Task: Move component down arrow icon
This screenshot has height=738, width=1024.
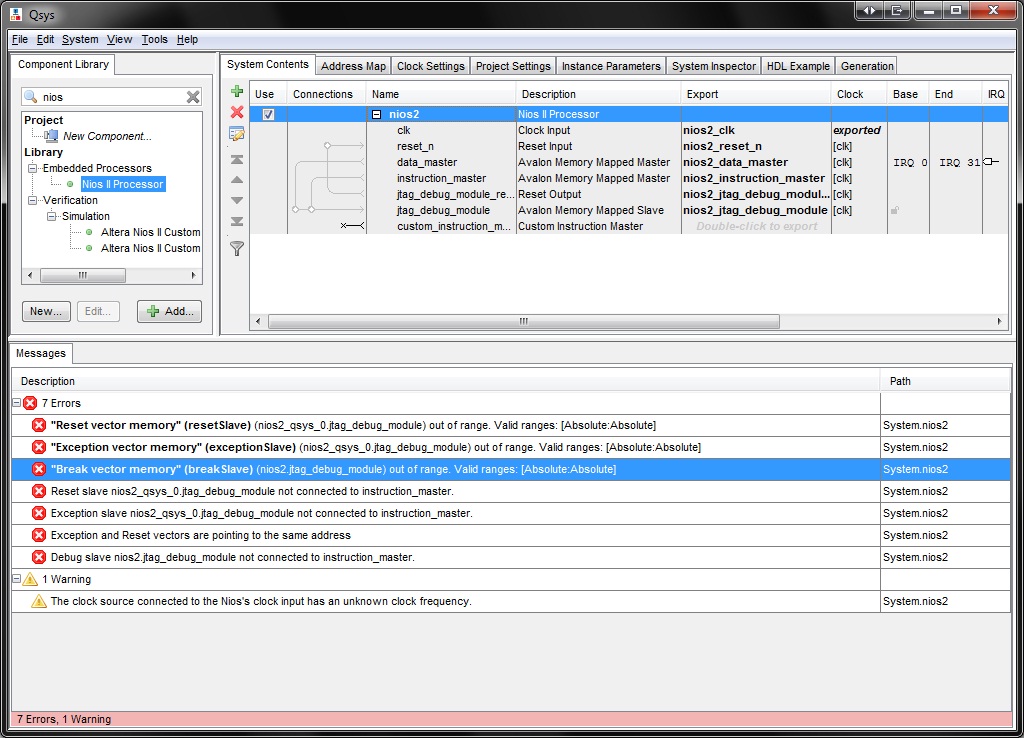Action: 237,201
